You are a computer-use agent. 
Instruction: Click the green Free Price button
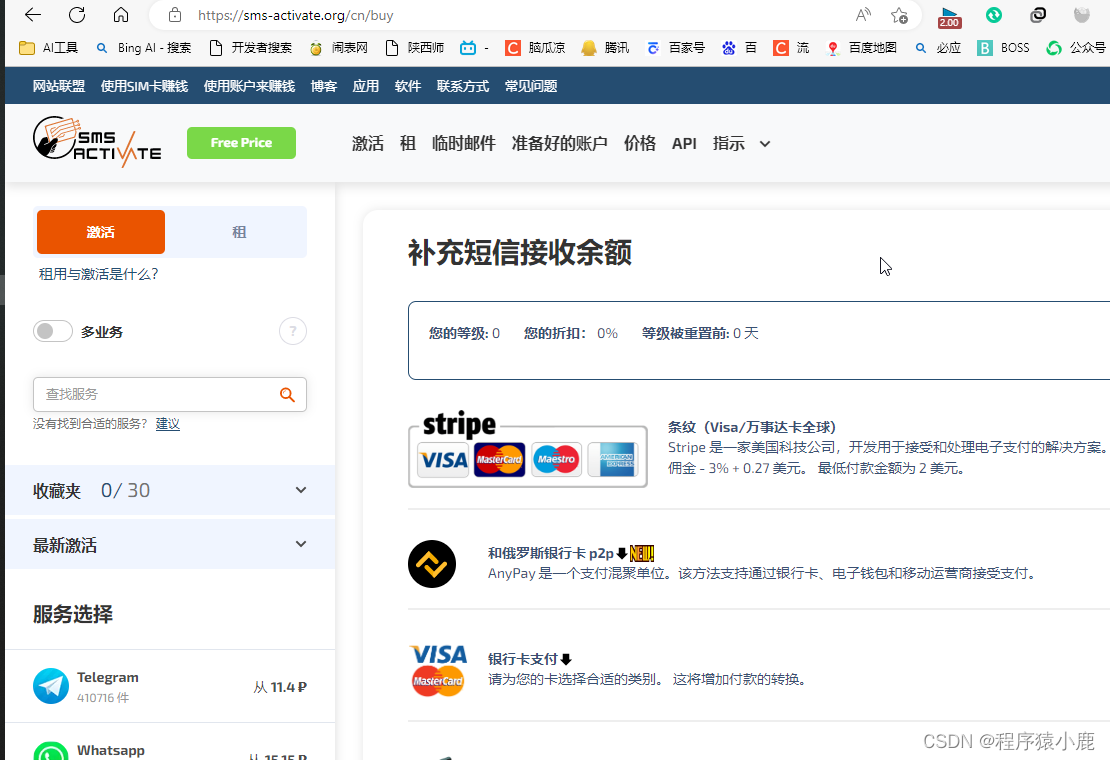[241, 143]
